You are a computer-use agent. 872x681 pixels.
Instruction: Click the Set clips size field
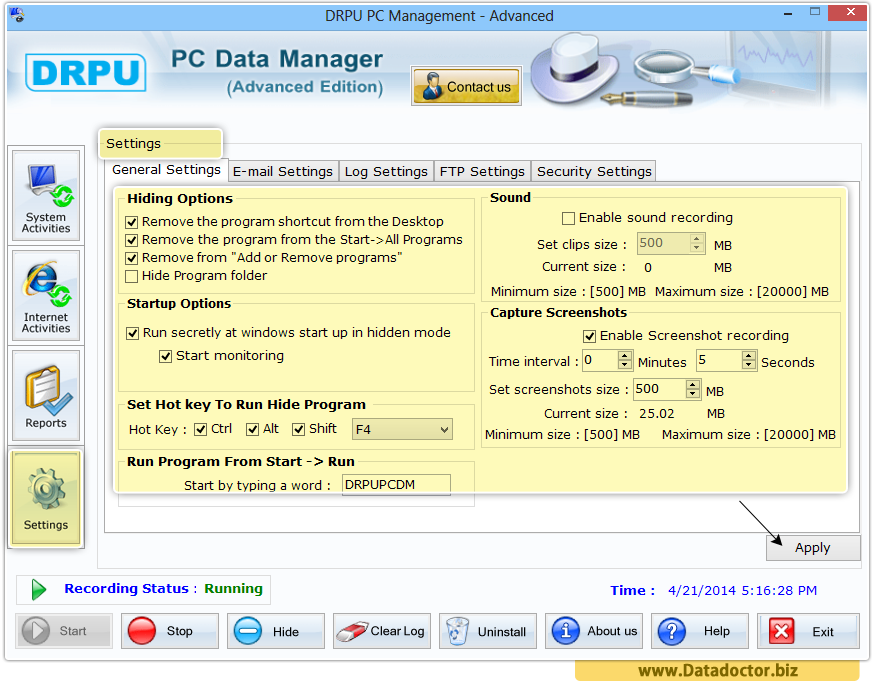(x=664, y=243)
